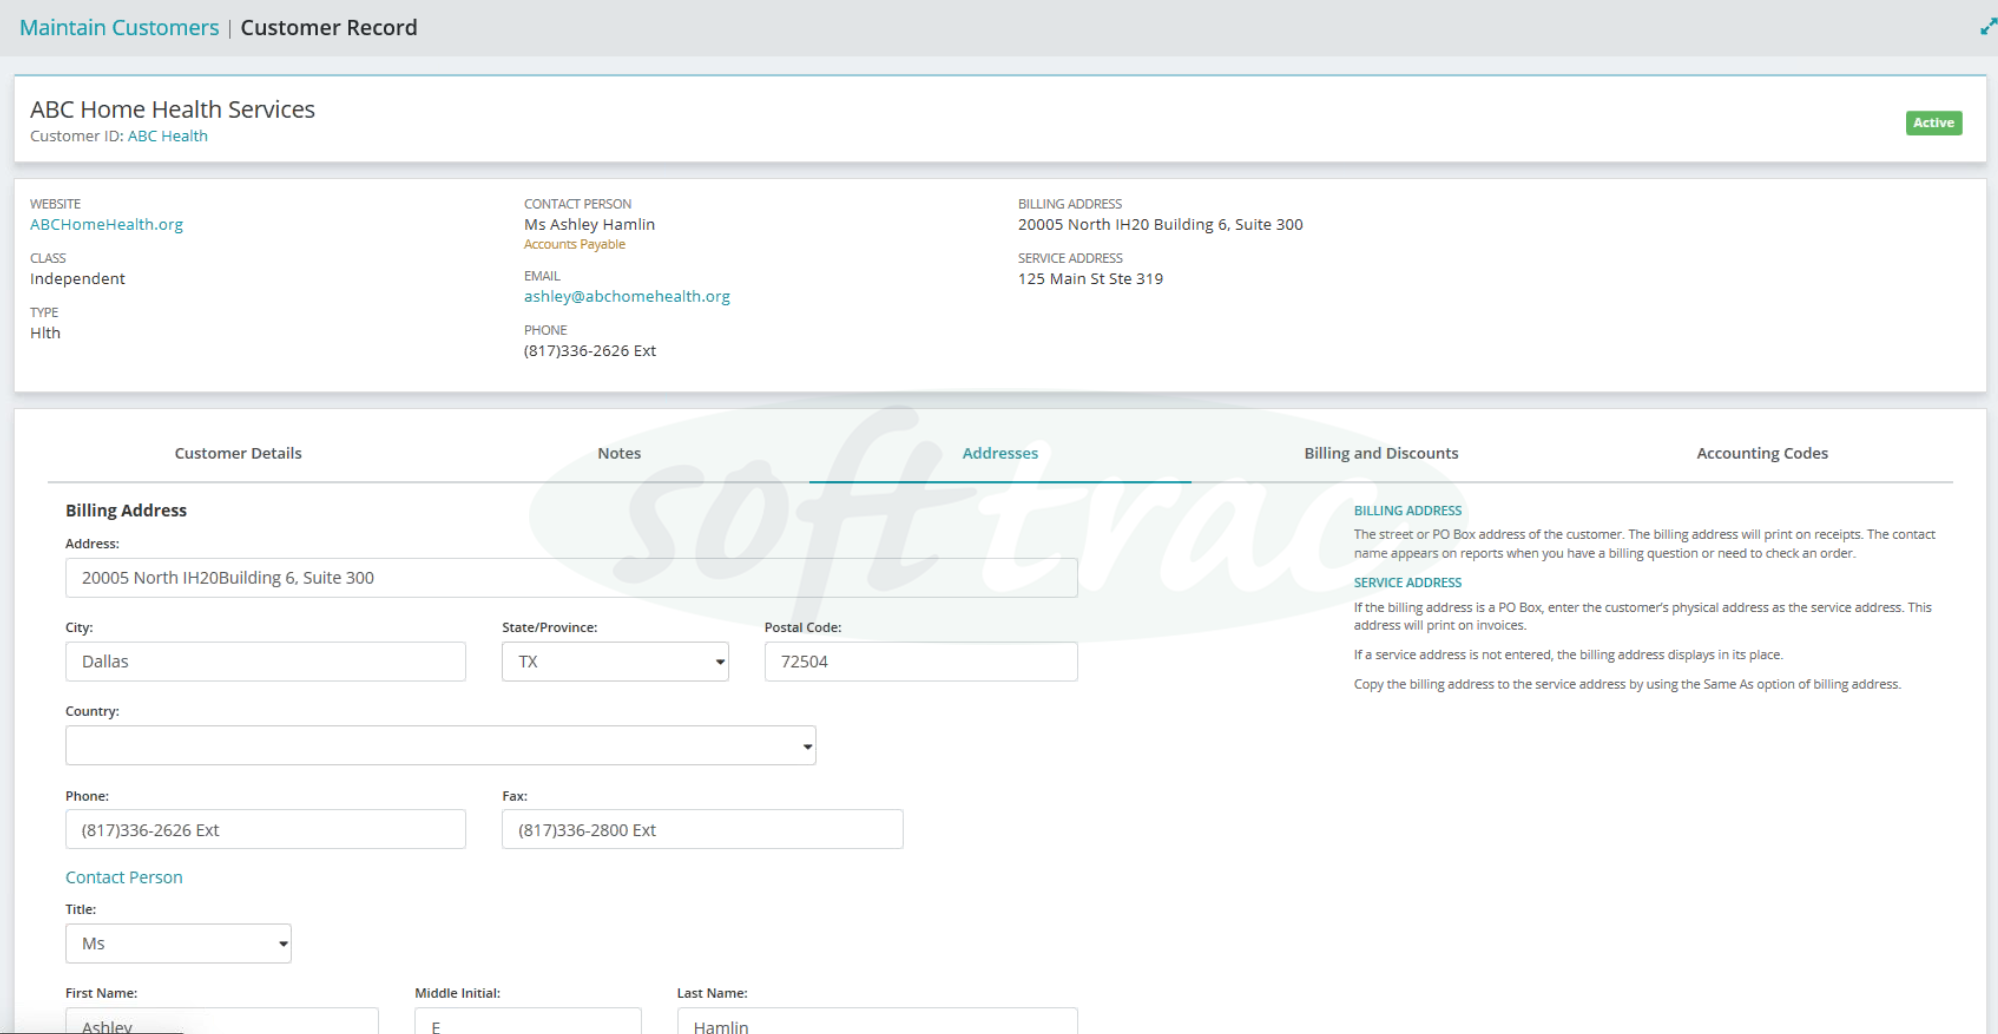Screen dimensions: 1998x1034
Task: Open the Title dropdown showing Ms
Action: click(x=179, y=944)
